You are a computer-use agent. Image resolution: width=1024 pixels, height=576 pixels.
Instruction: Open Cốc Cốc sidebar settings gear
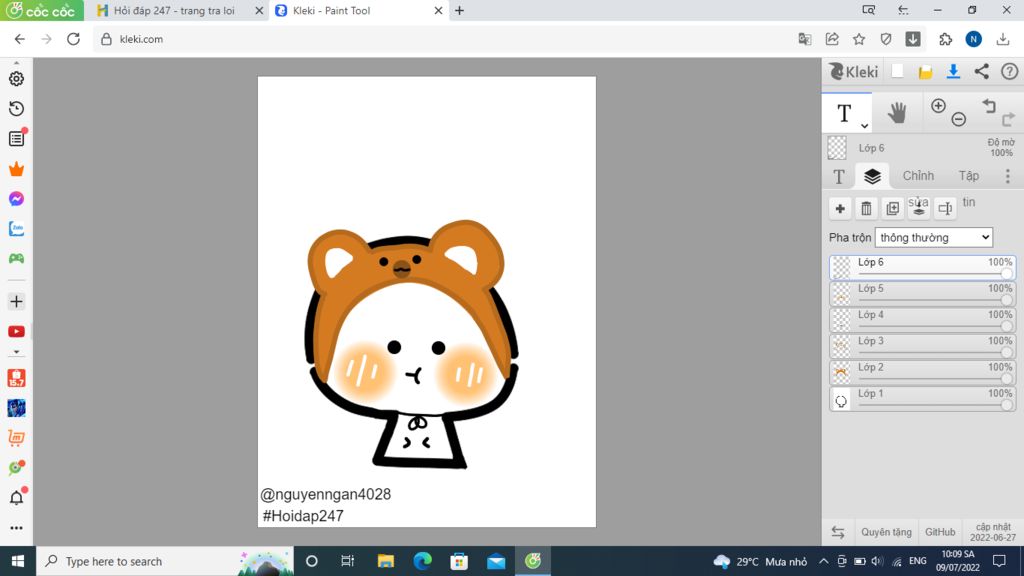tap(16, 78)
